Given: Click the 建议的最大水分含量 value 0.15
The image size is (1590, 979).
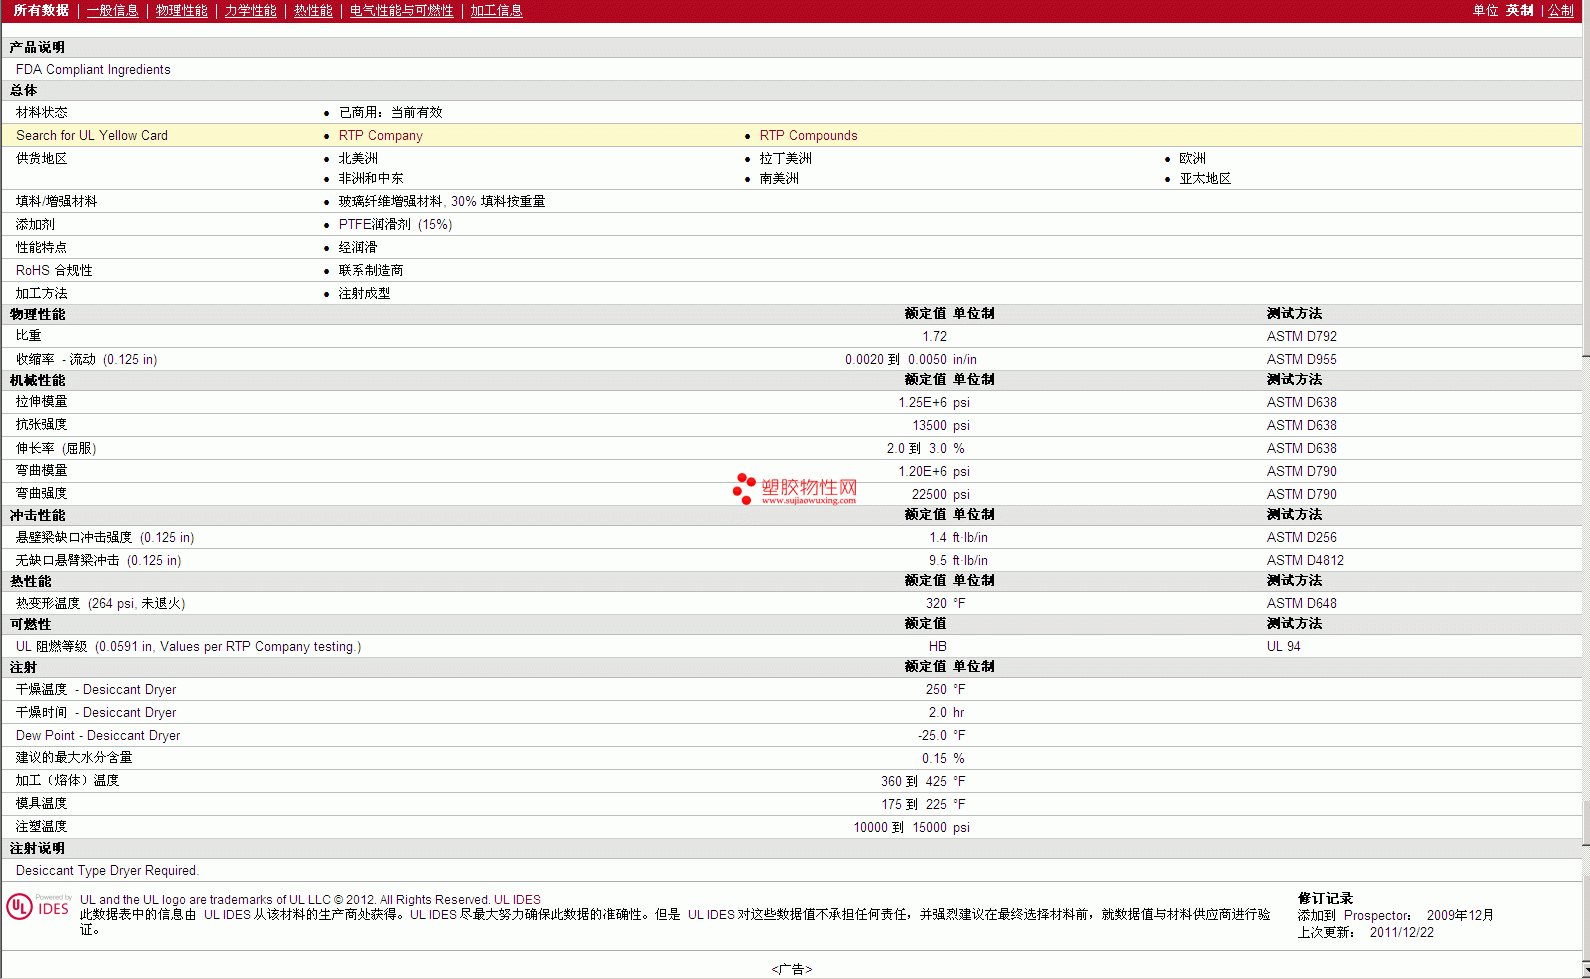Looking at the screenshot, I should (934, 758).
